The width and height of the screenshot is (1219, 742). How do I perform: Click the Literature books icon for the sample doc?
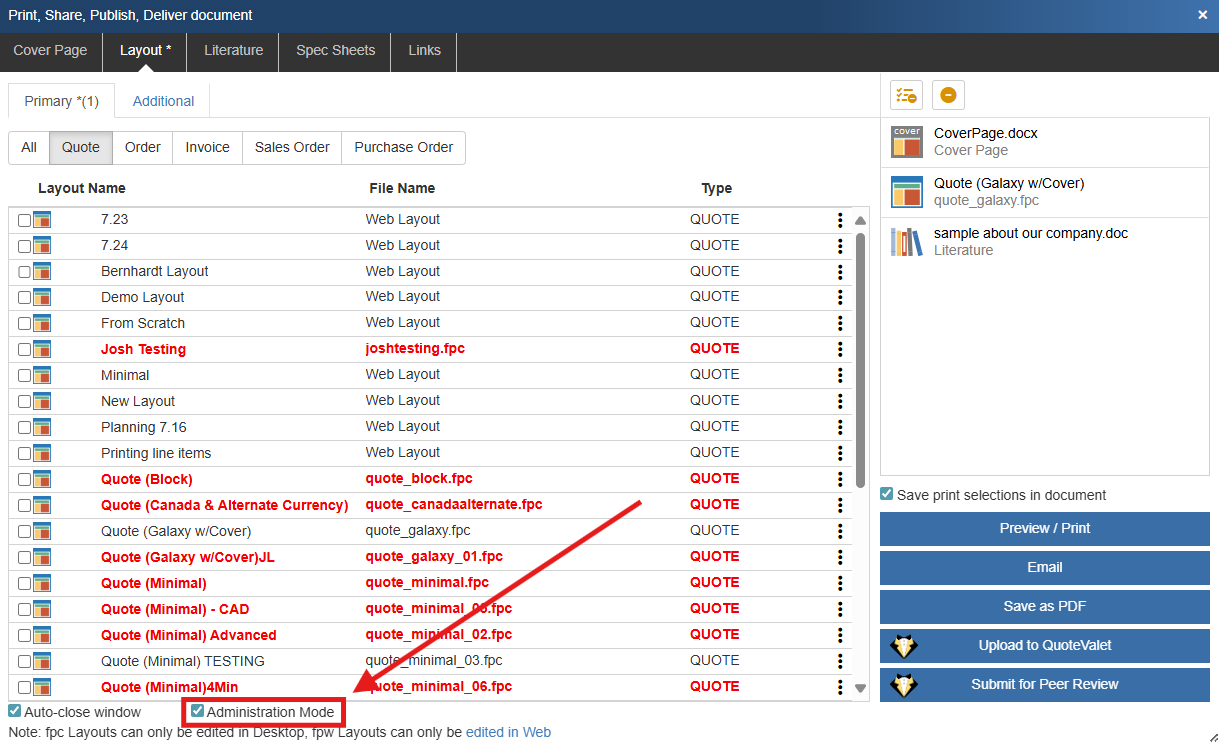(x=907, y=242)
